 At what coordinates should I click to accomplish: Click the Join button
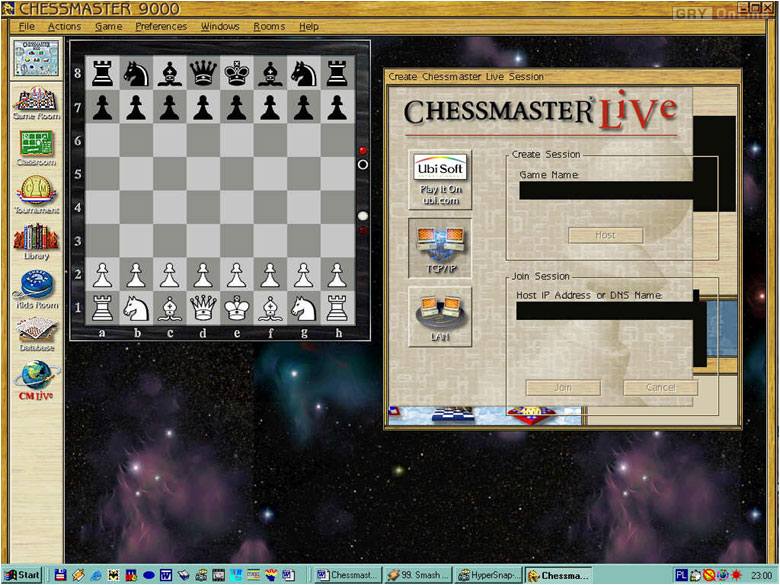point(563,388)
